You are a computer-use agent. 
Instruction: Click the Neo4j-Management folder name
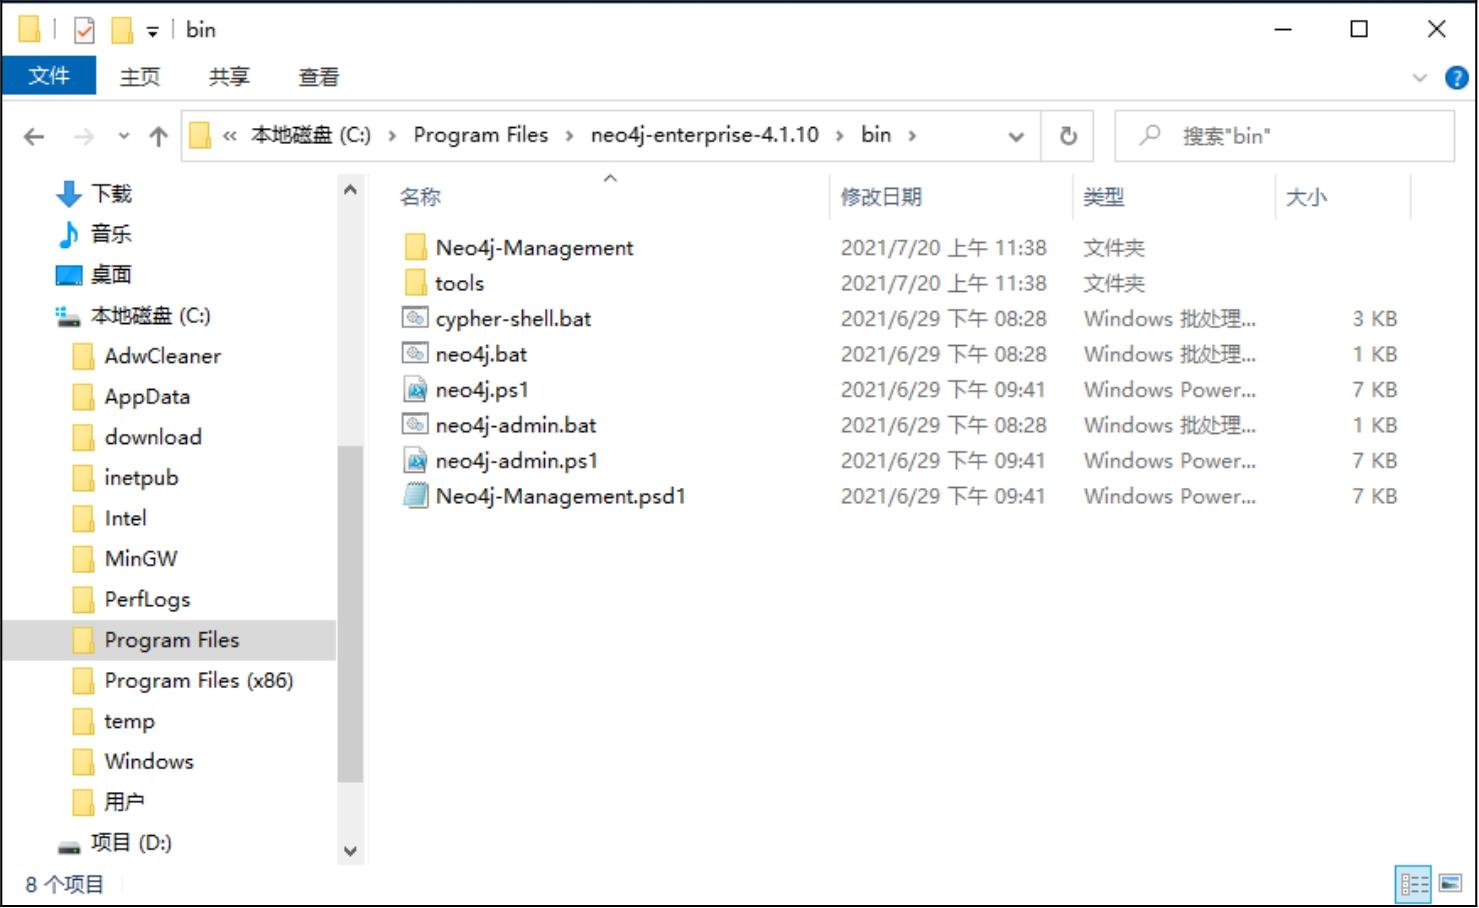click(x=535, y=248)
